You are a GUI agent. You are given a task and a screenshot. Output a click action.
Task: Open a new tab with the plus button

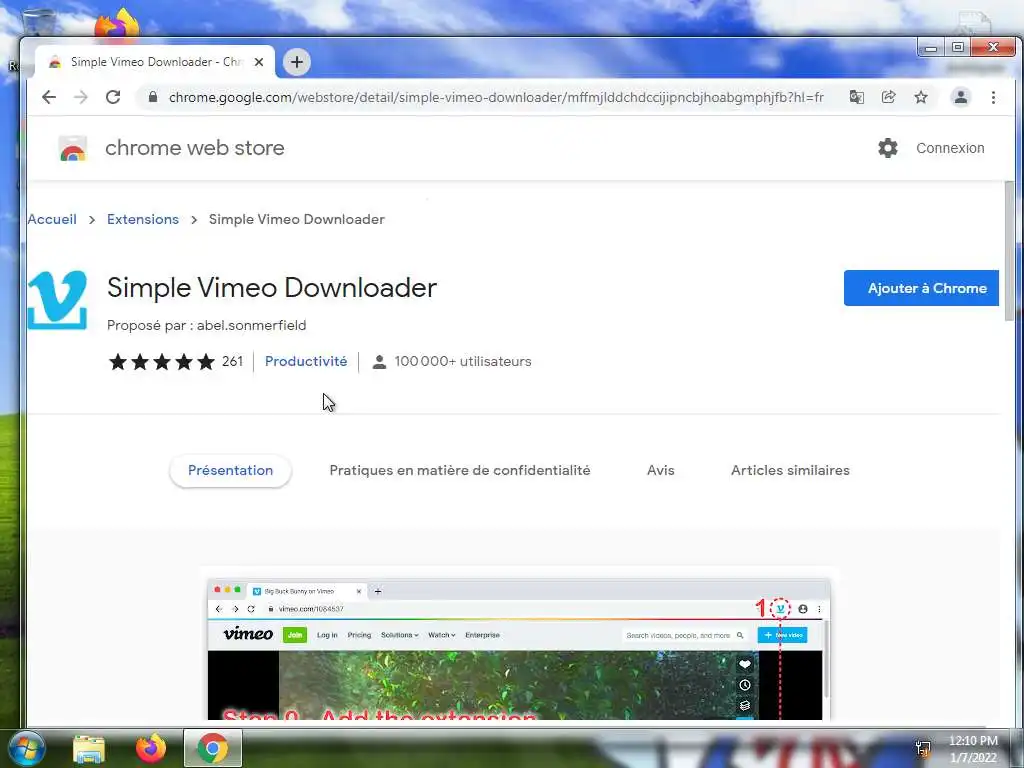[296, 62]
